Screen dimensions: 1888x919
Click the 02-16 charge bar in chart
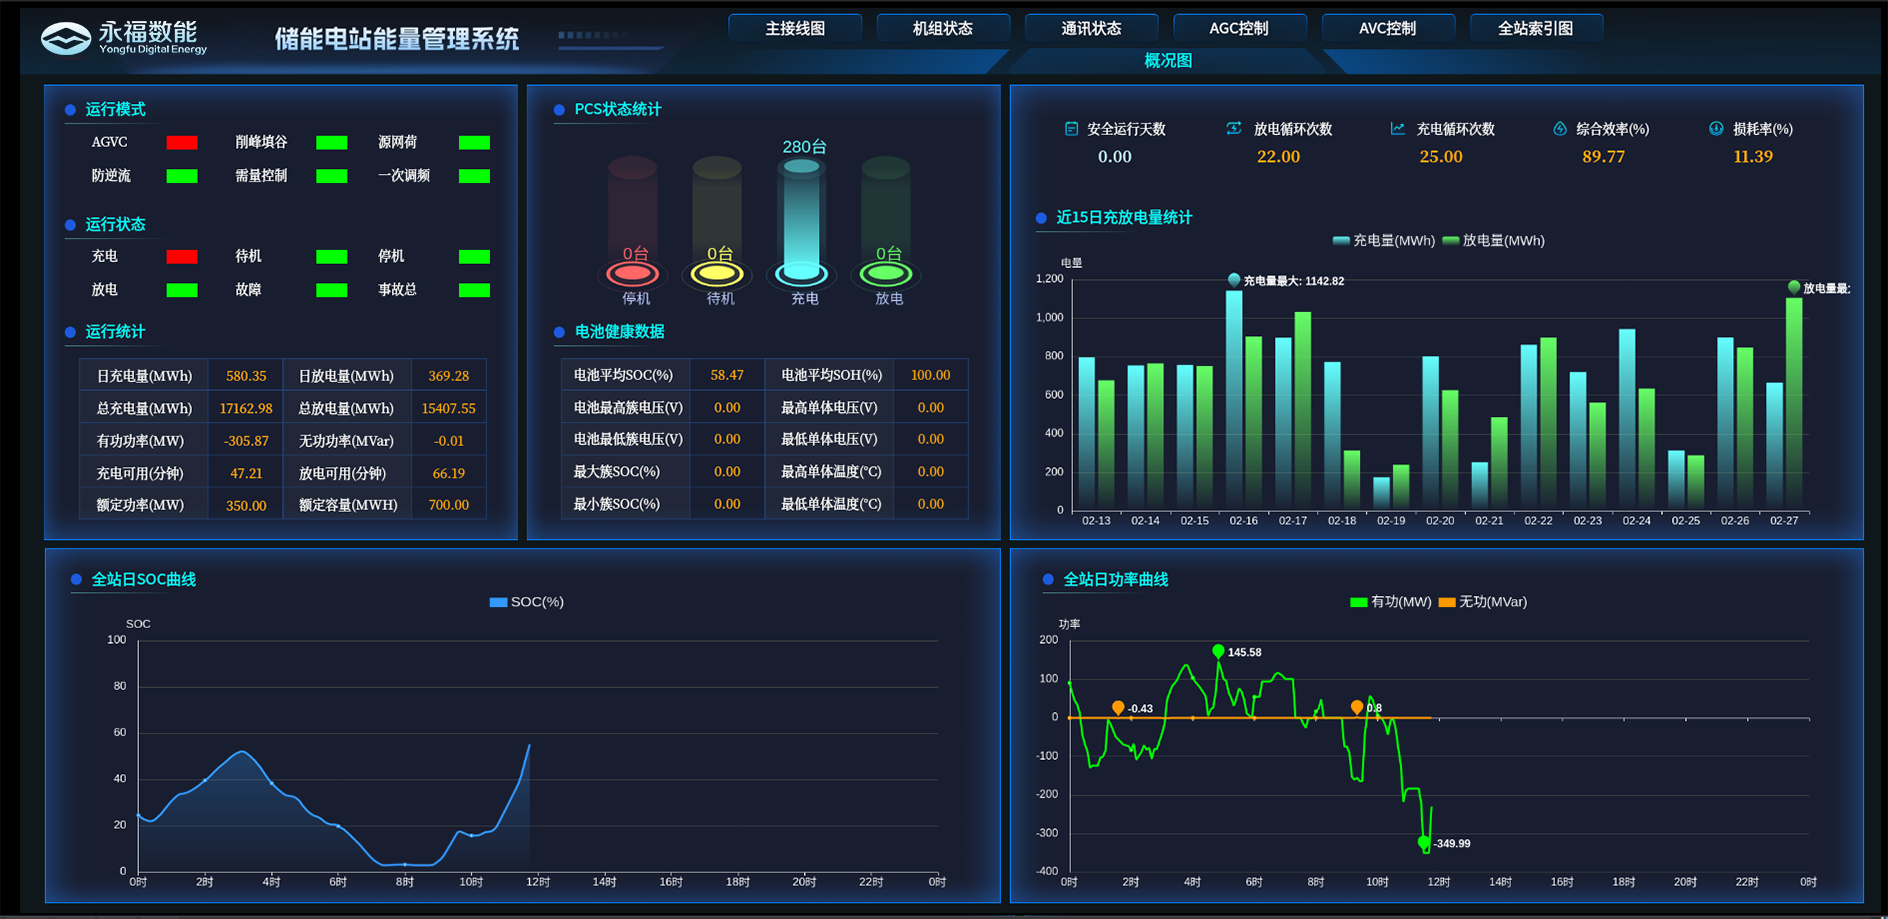point(1234,400)
